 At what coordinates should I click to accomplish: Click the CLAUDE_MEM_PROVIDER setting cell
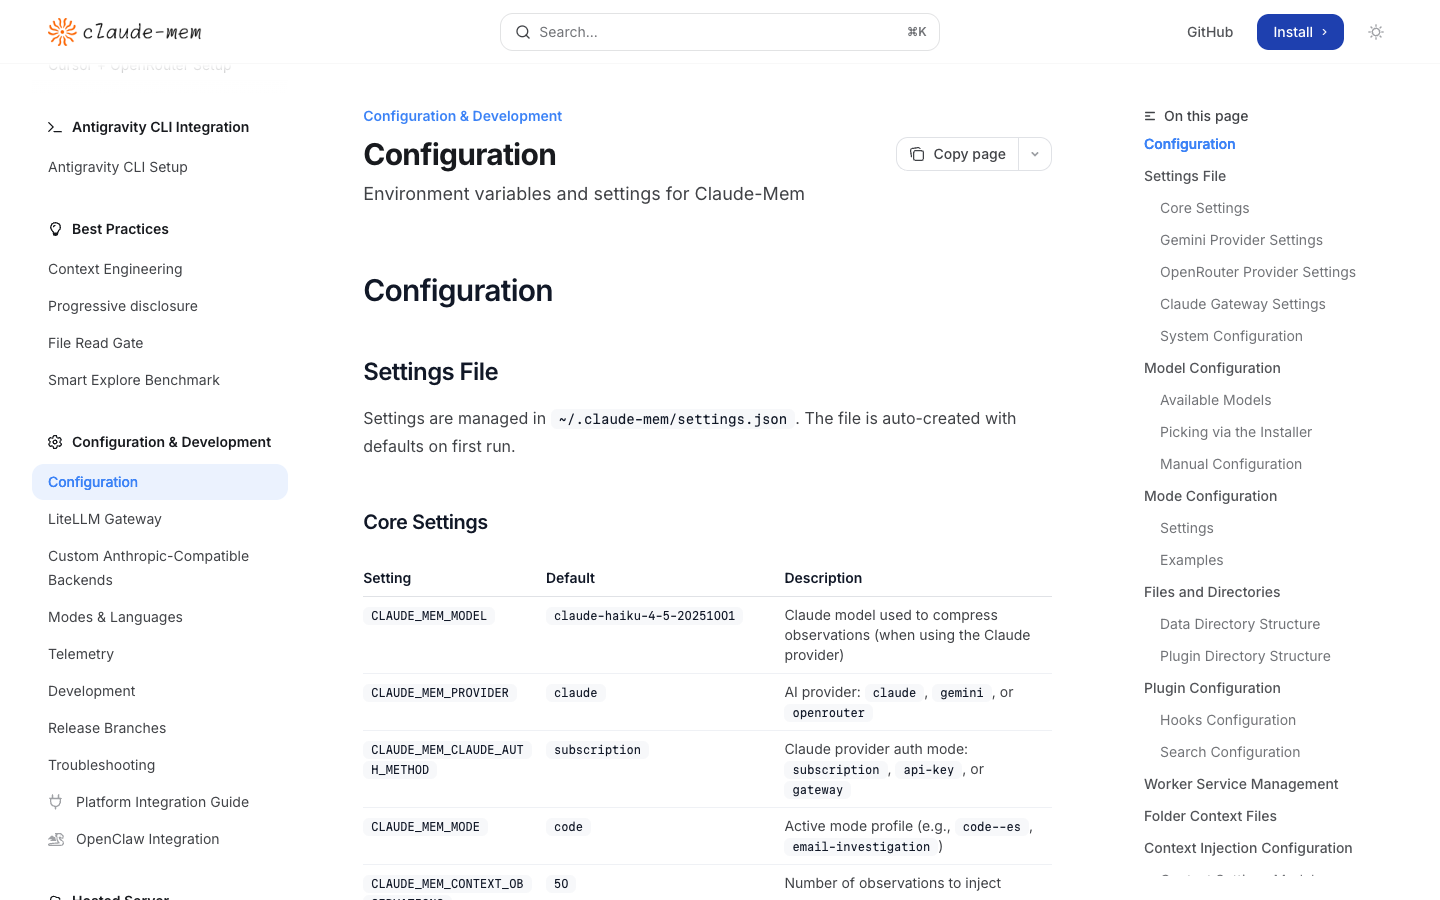[440, 693]
